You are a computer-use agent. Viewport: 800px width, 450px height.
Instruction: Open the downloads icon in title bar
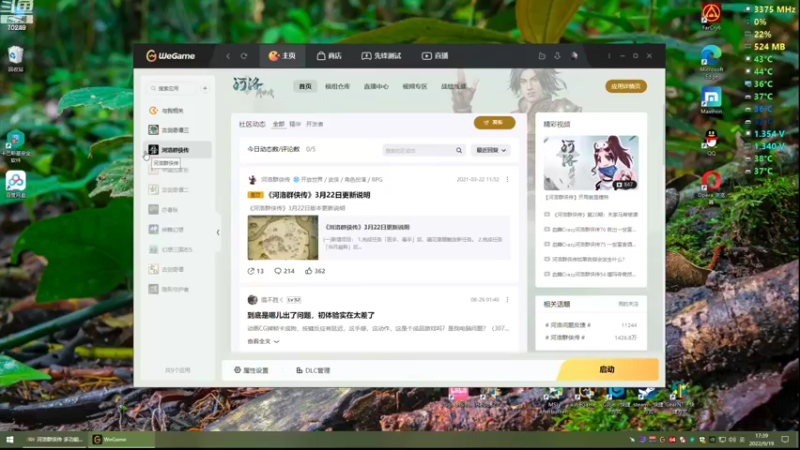pyautogui.click(x=557, y=56)
